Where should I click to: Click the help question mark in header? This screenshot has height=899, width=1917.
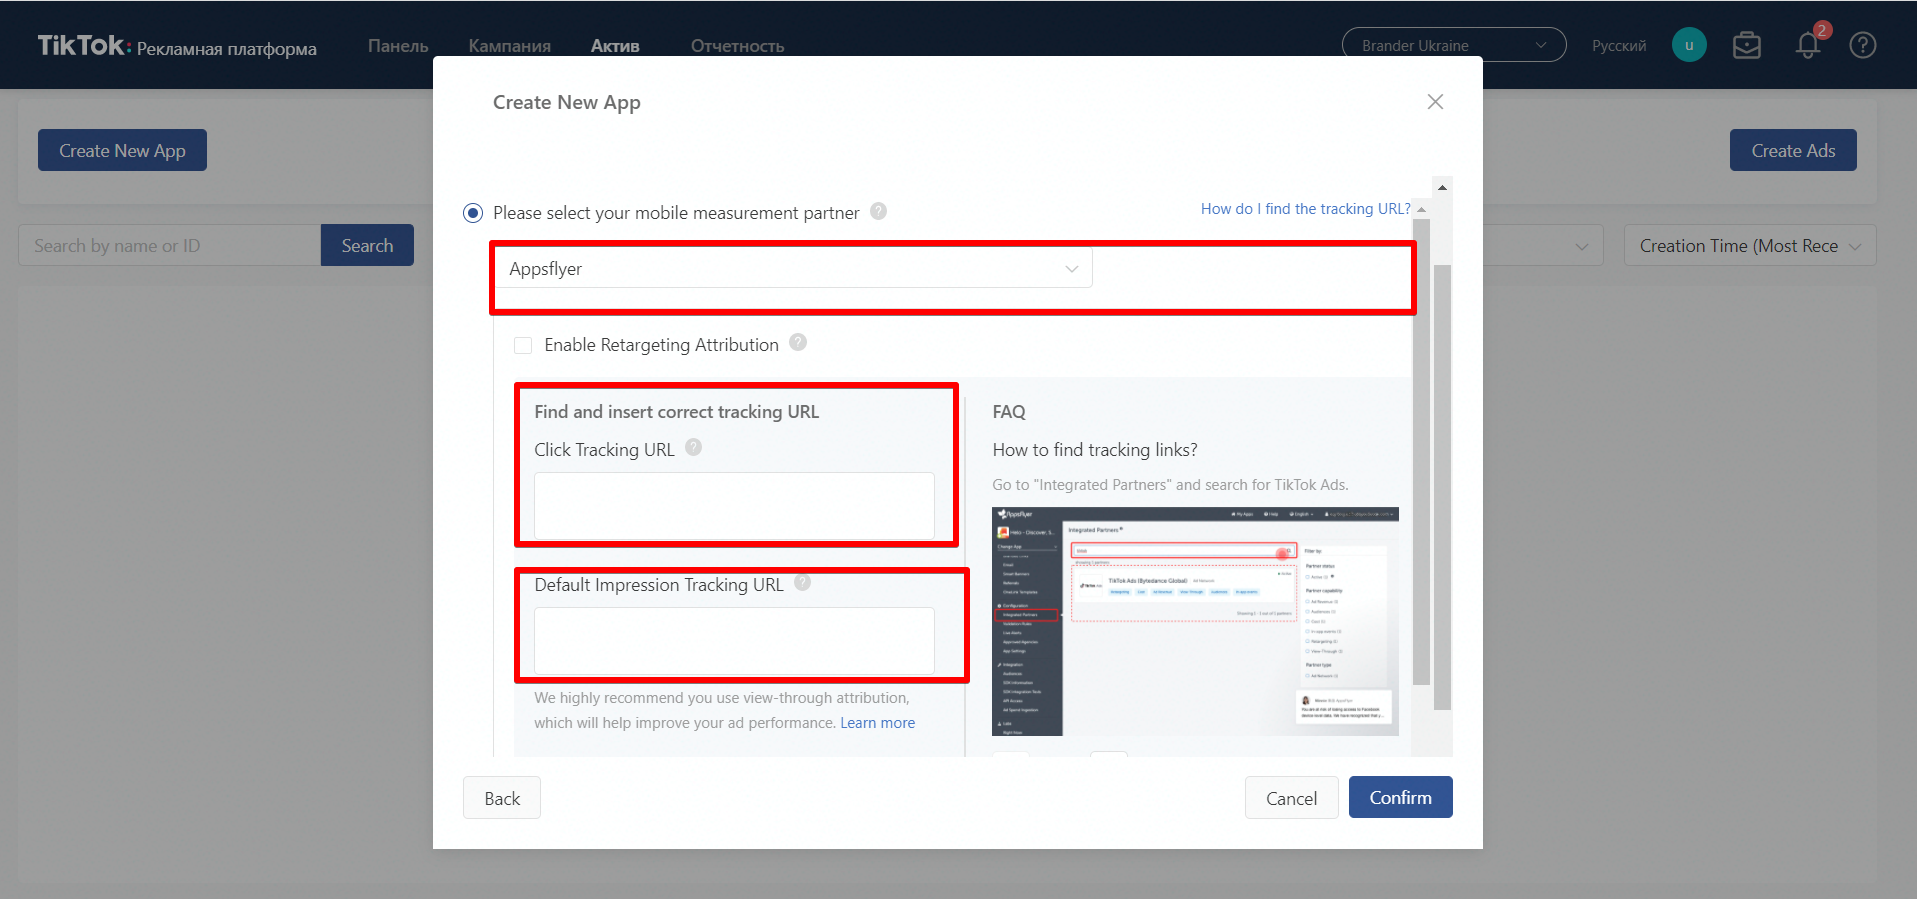(1862, 46)
